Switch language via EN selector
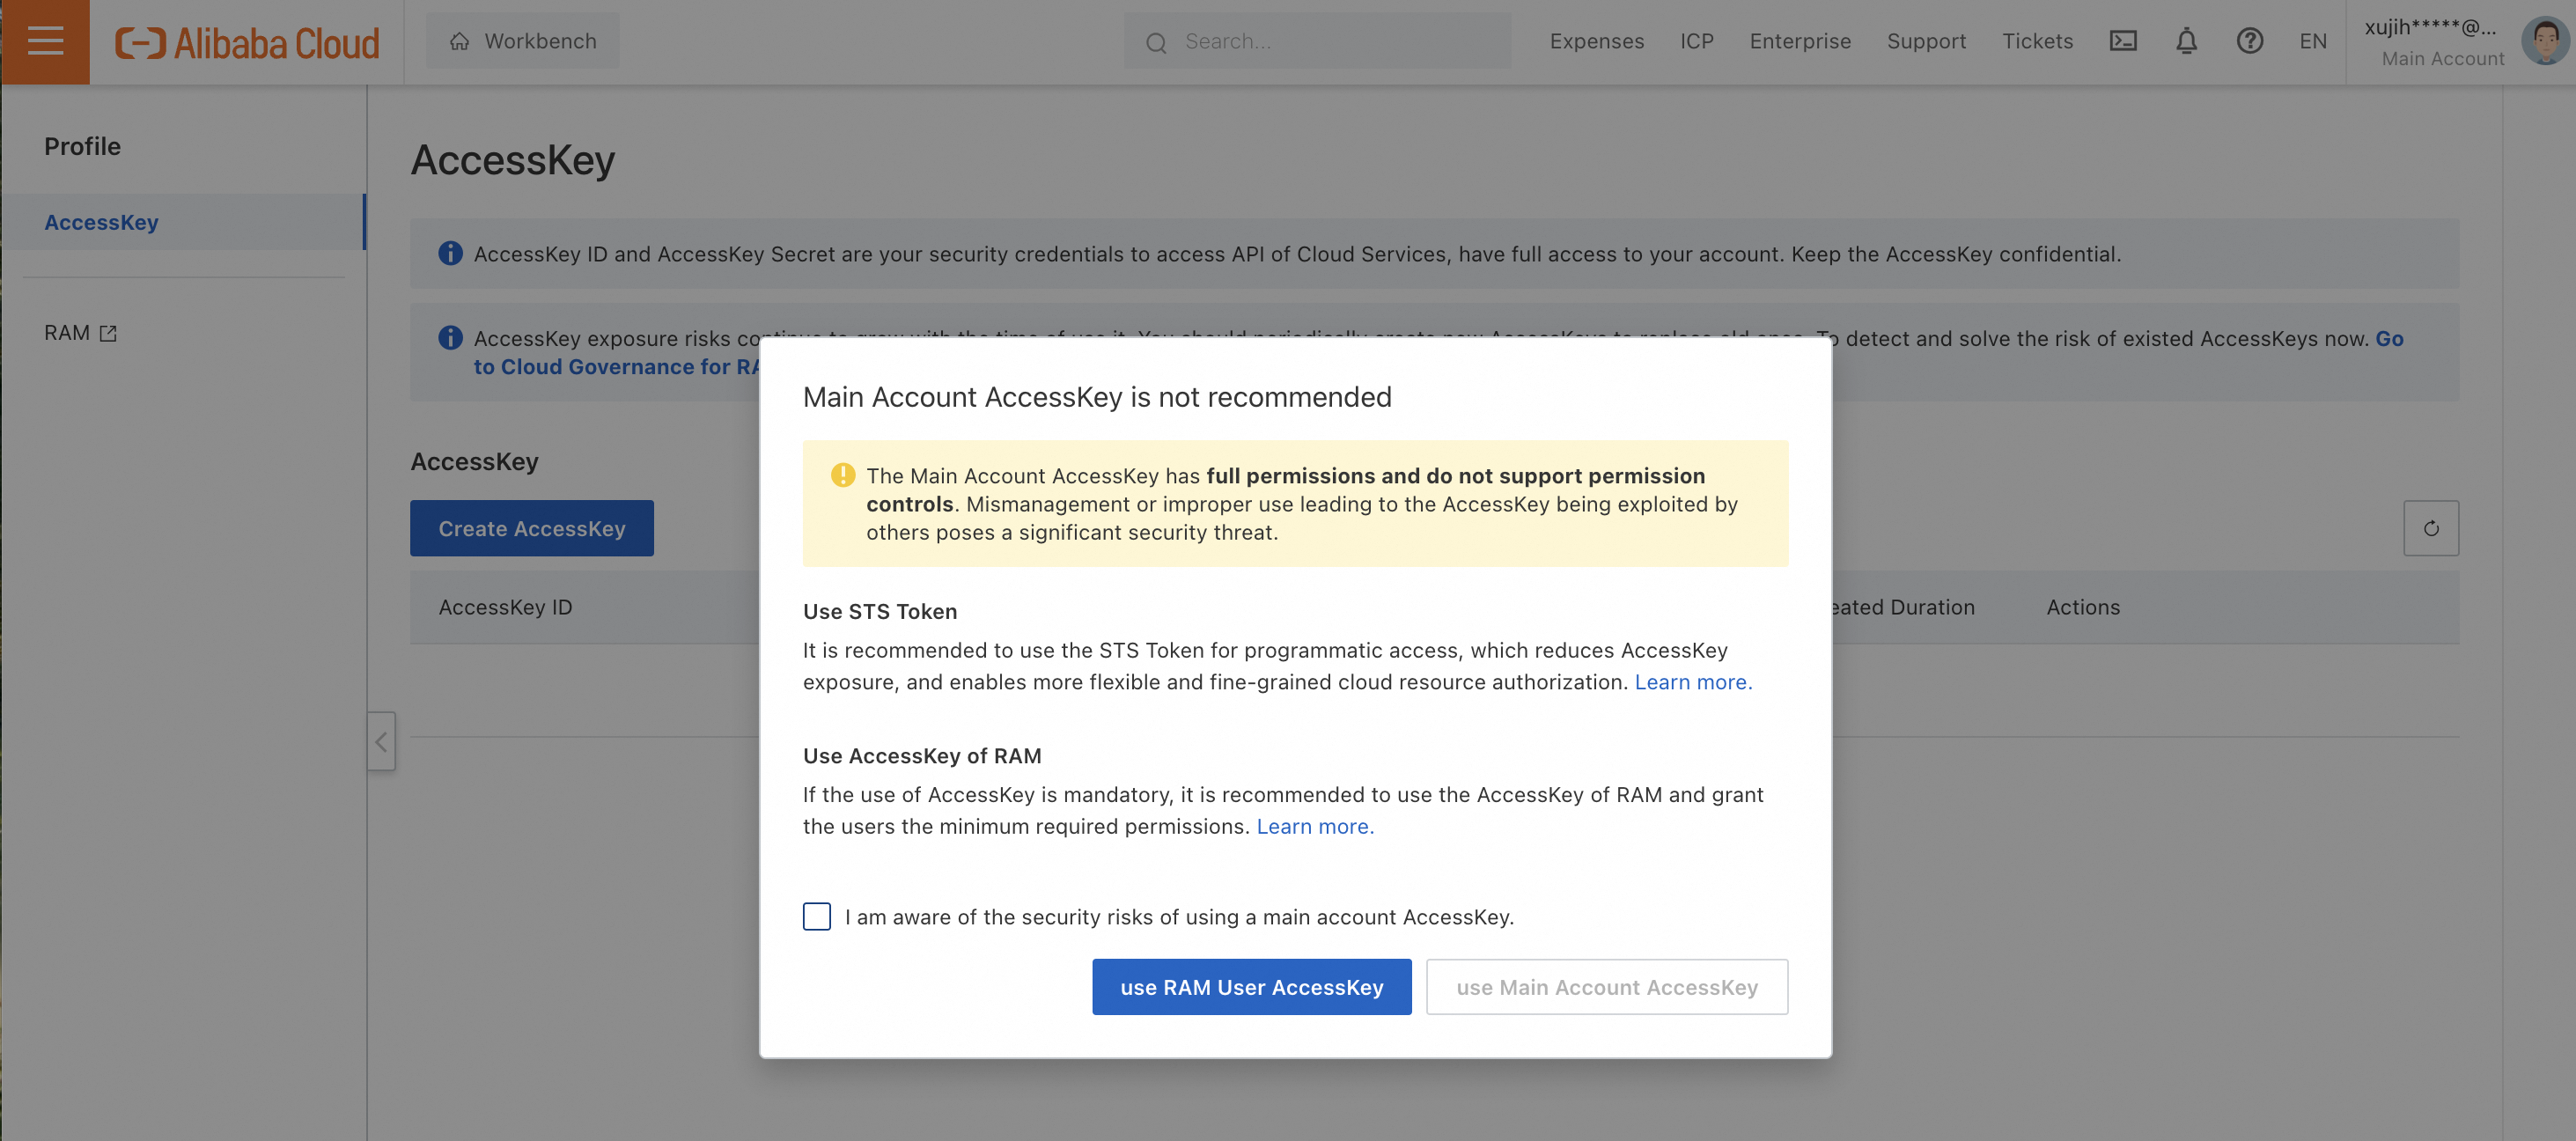Screen dimensions: 2576x1141 click(2312, 41)
